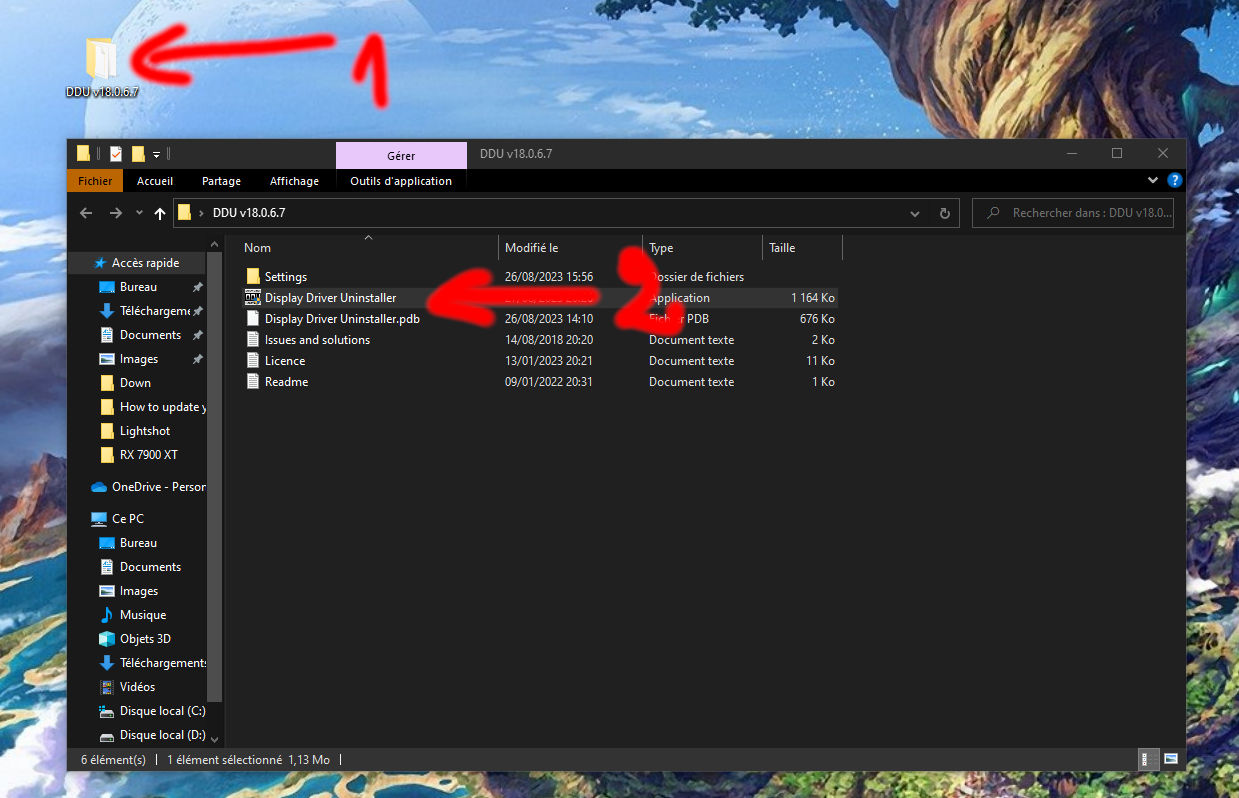Switch to details view in status bar
This screenshot has height=798, width=1239.
[1147, 759]
